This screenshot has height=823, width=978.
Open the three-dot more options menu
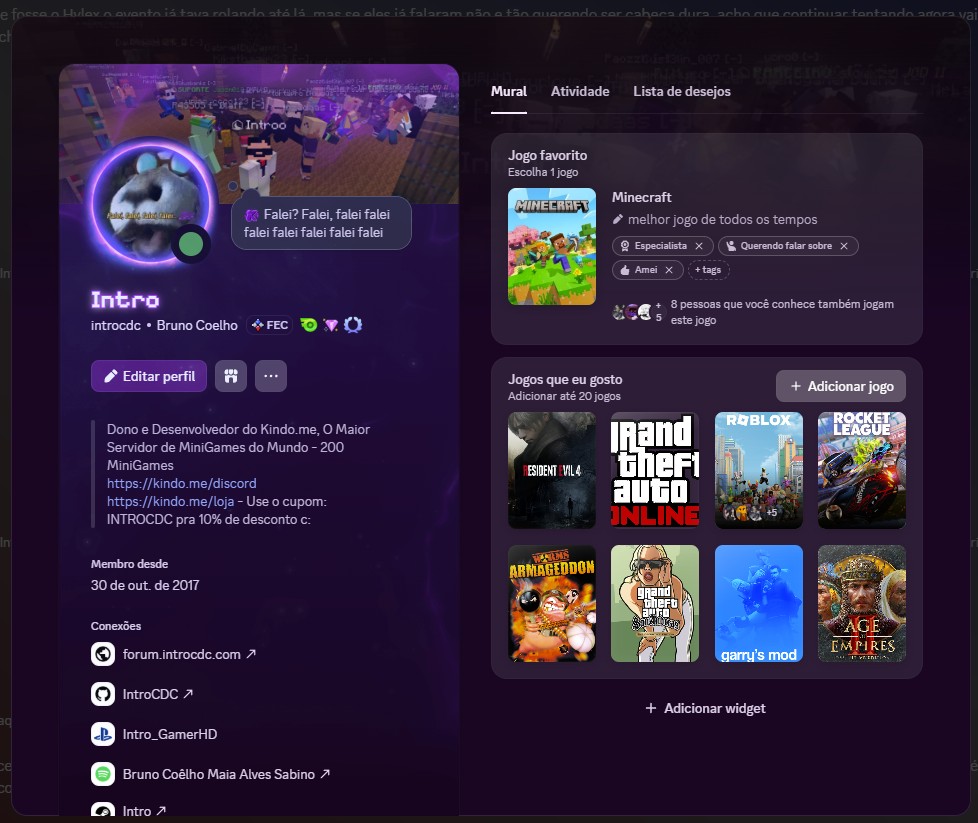click(x=271, y=376)
